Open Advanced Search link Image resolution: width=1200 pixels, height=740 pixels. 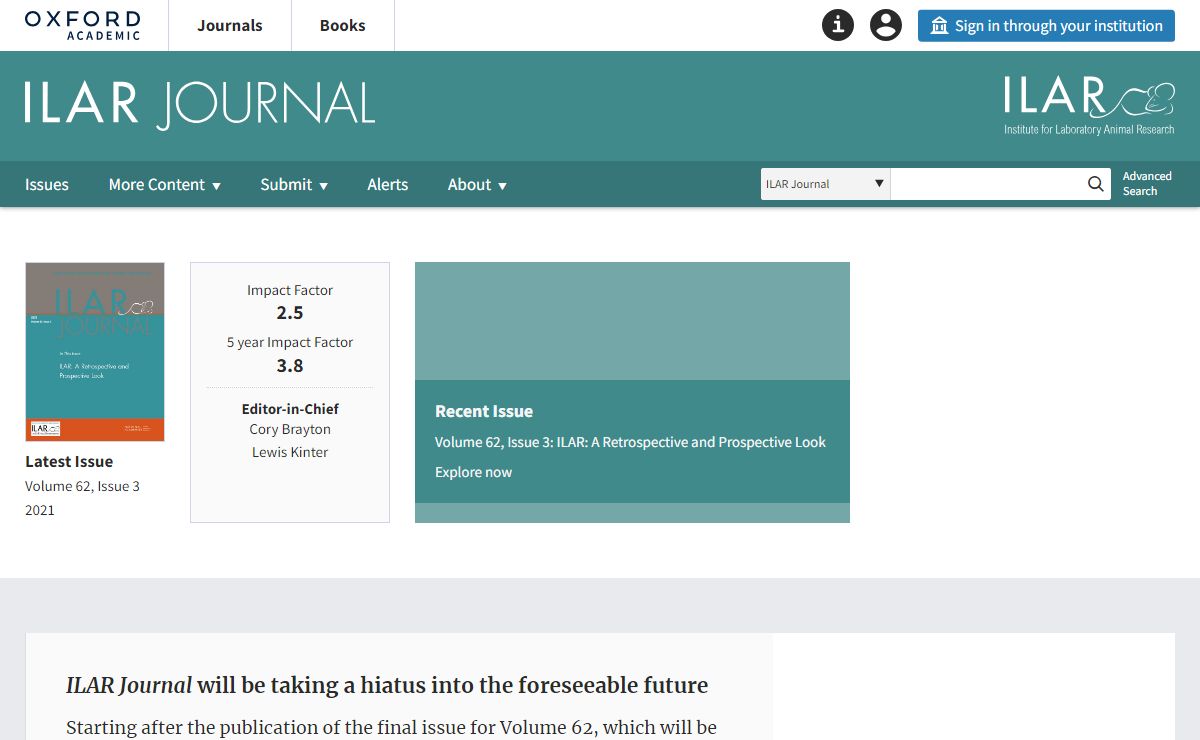click(x=1147, y=184)
